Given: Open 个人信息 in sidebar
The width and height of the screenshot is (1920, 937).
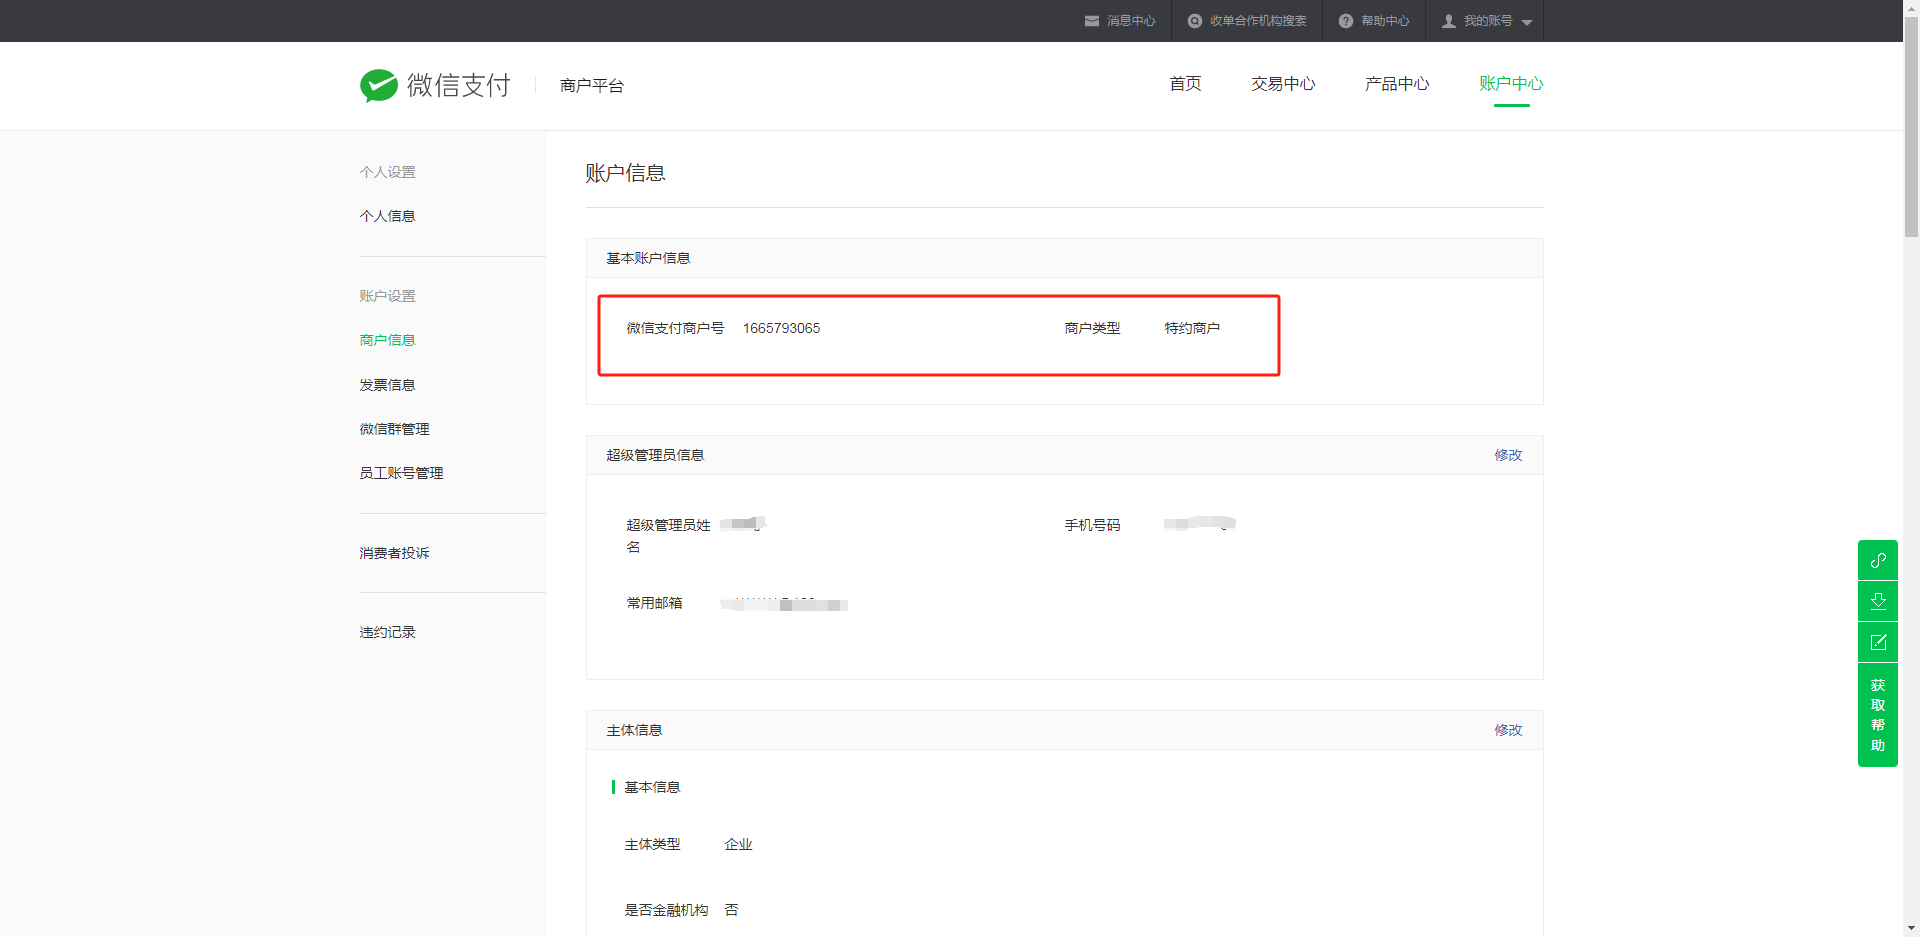Looking at the screenshot, I should 387,216.
